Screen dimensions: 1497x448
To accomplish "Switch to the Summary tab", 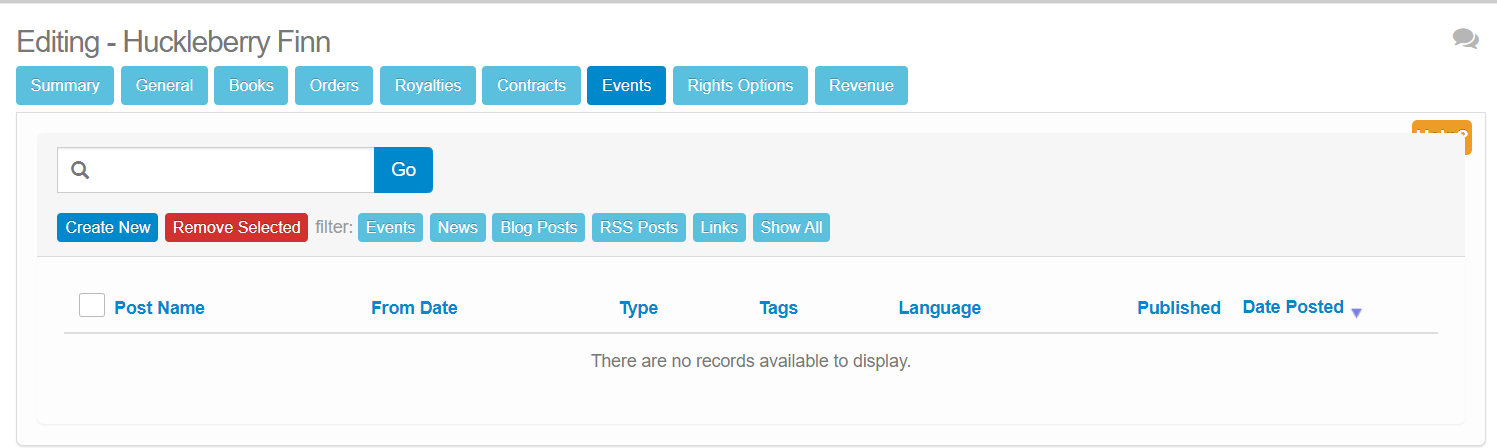I will click(x=65, y=85).
